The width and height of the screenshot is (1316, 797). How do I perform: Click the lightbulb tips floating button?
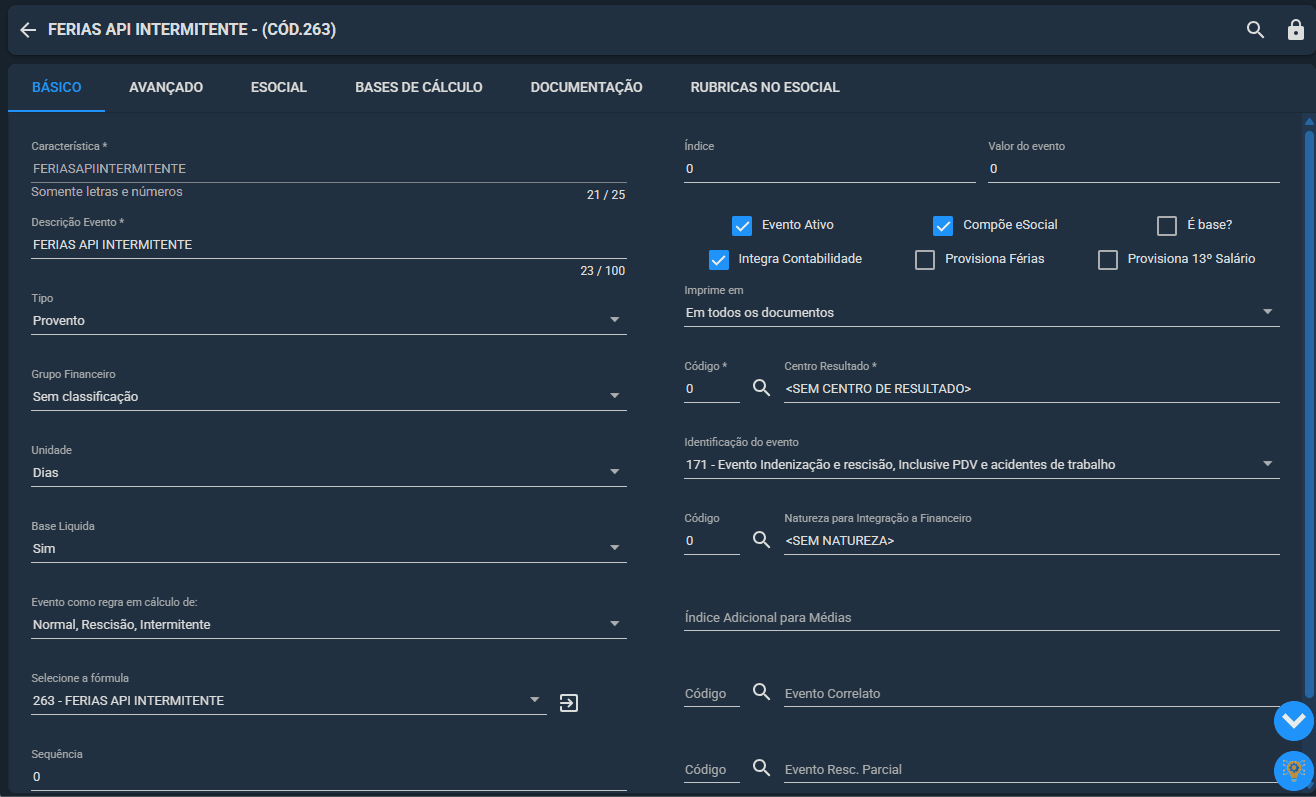tap(1294, 771)
